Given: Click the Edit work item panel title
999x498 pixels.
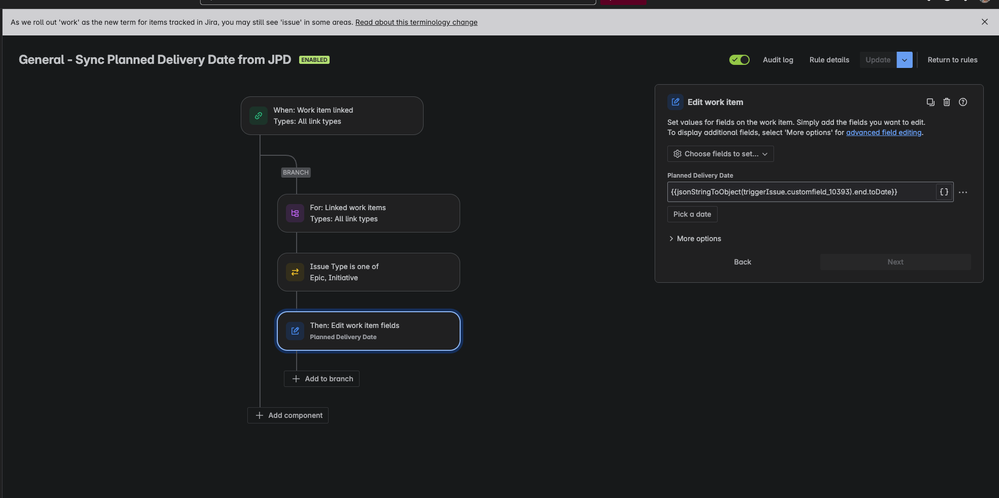Looking at the screenshot, I should [x=715, y=102].
